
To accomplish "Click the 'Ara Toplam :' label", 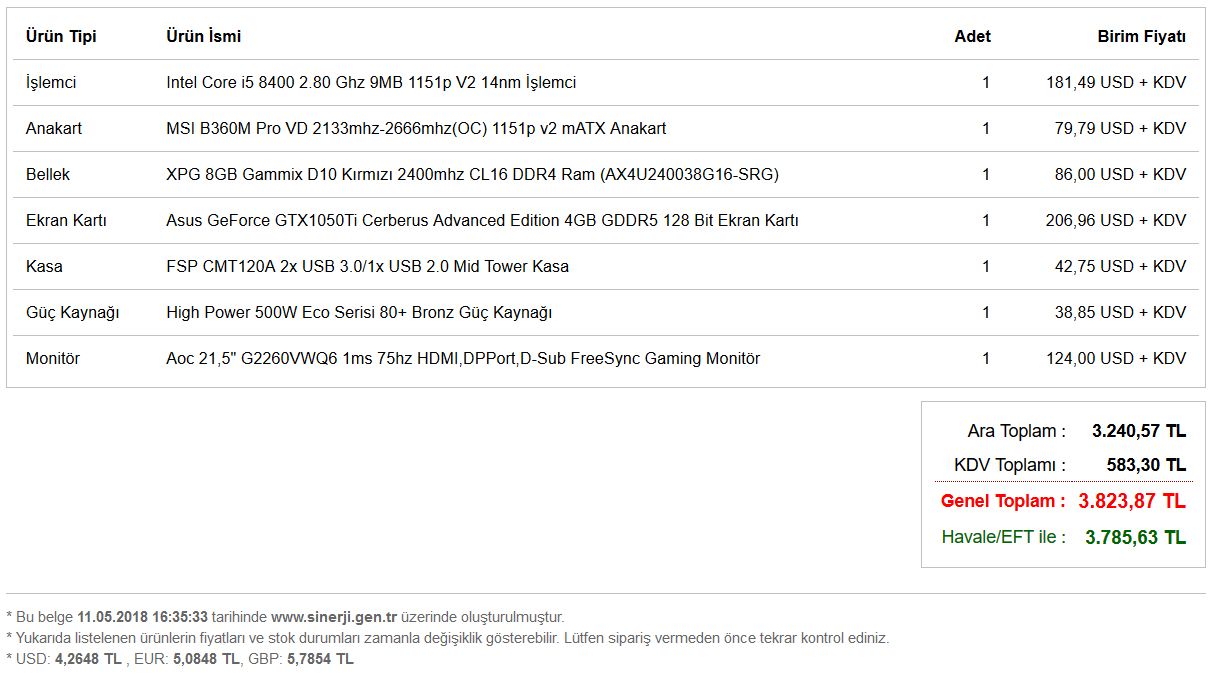I will pos(1017,431).
